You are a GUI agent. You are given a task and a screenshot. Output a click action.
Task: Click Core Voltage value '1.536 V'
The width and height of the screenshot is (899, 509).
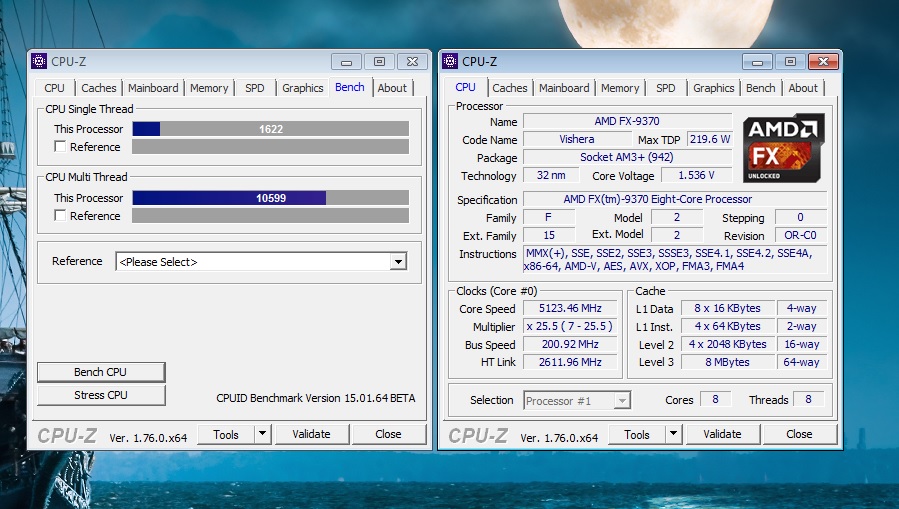tap(697, 175)
